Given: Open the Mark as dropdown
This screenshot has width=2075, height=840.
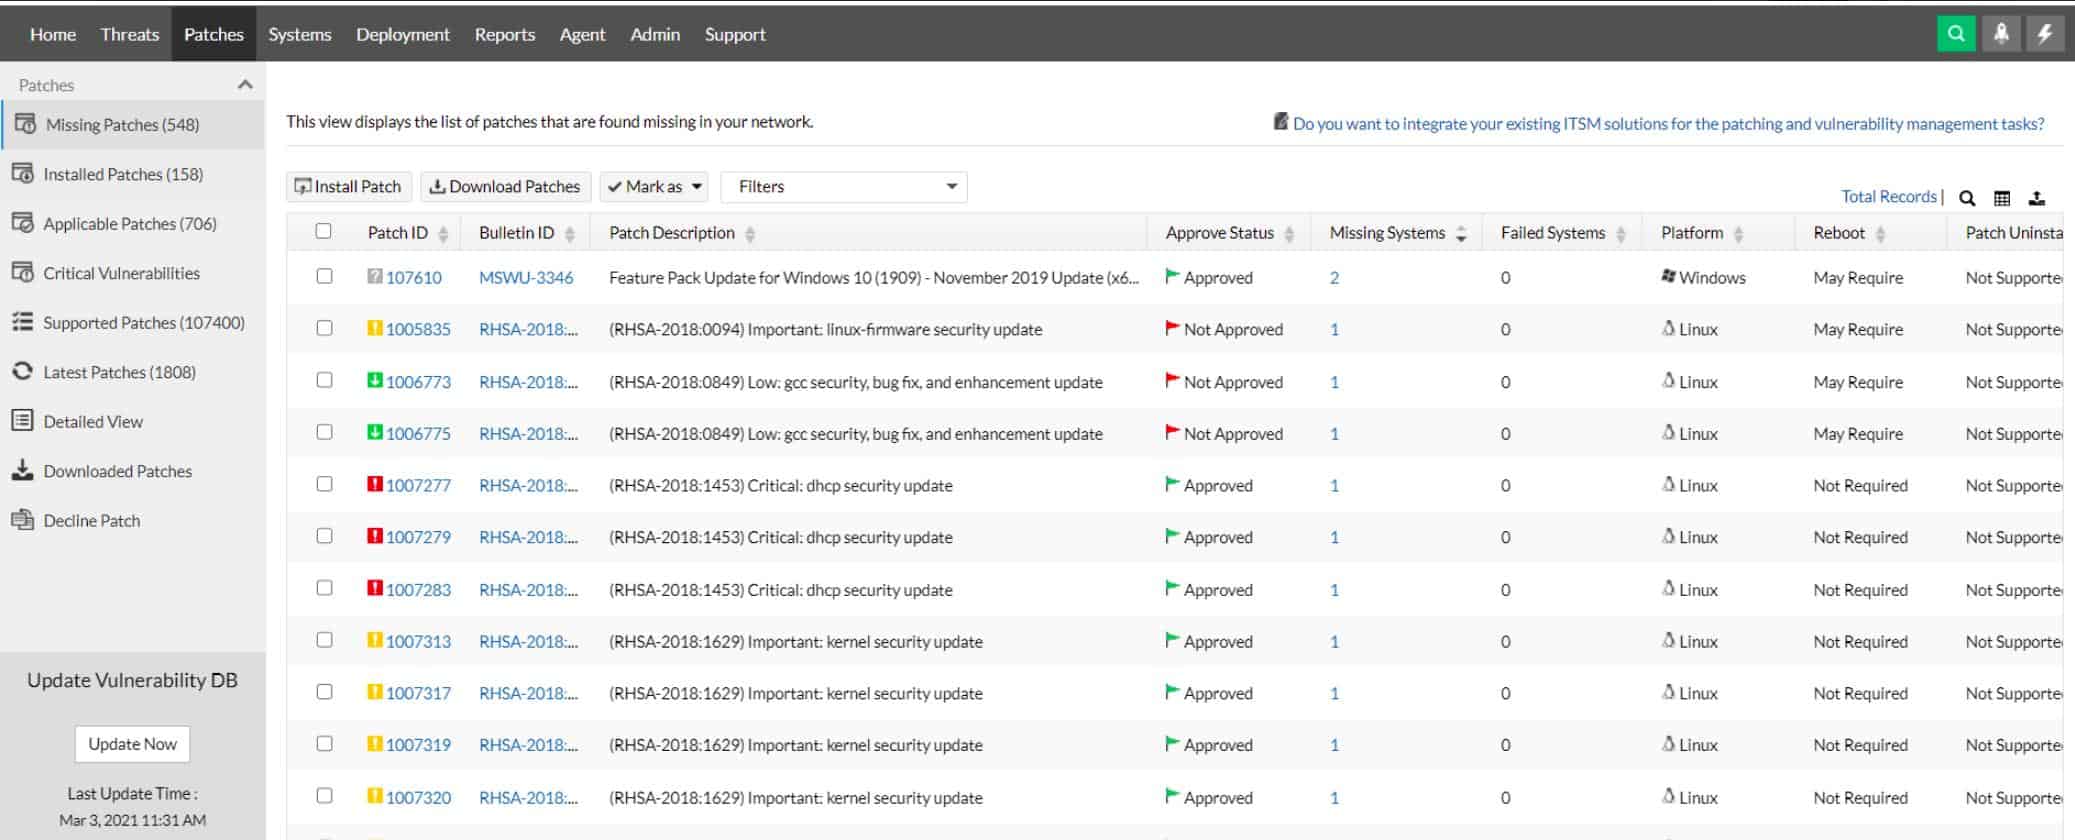Looking at the screenshot, I should pos(654,187).
